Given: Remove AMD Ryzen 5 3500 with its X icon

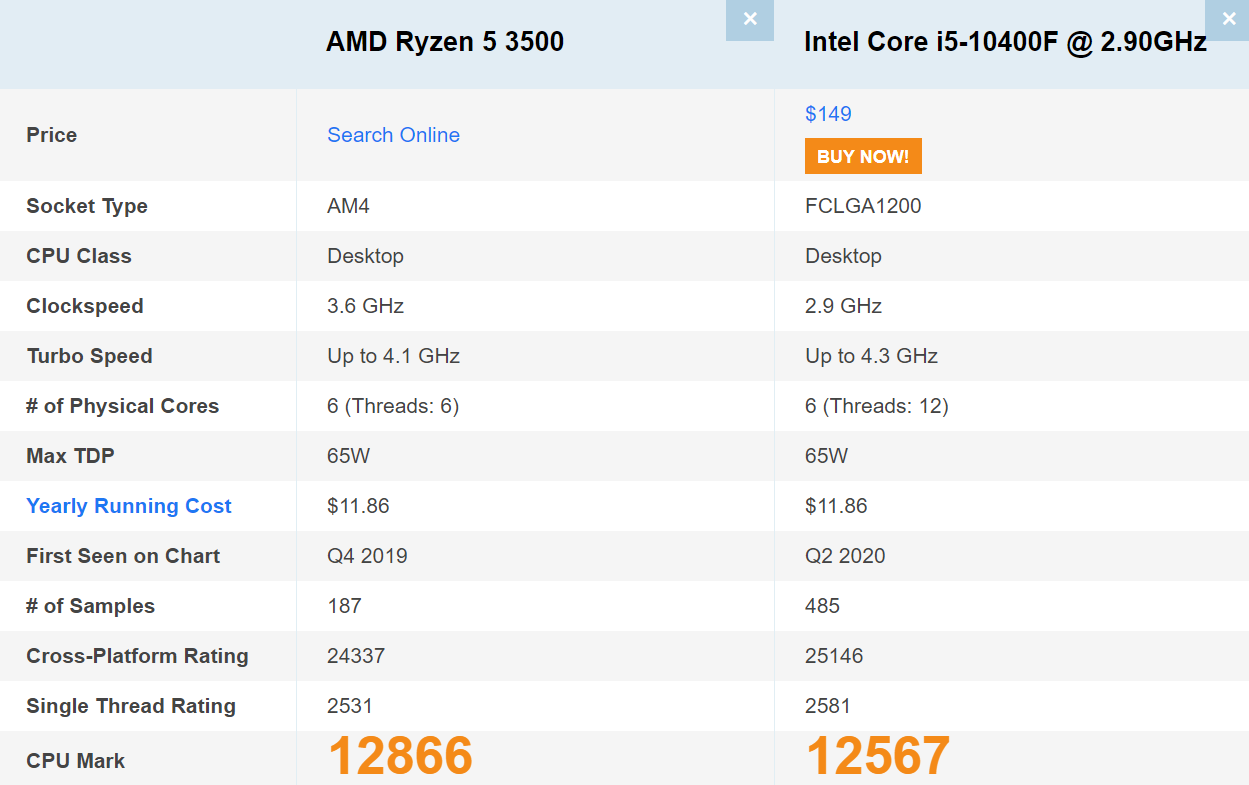Looking at the screenshot, I should [x=750, y=20].
